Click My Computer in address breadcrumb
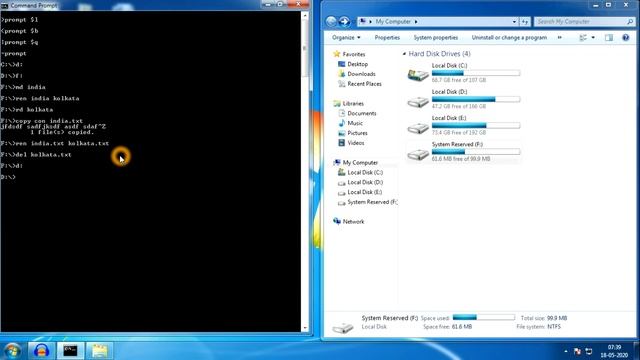640x360 pixels. point(393,22)
